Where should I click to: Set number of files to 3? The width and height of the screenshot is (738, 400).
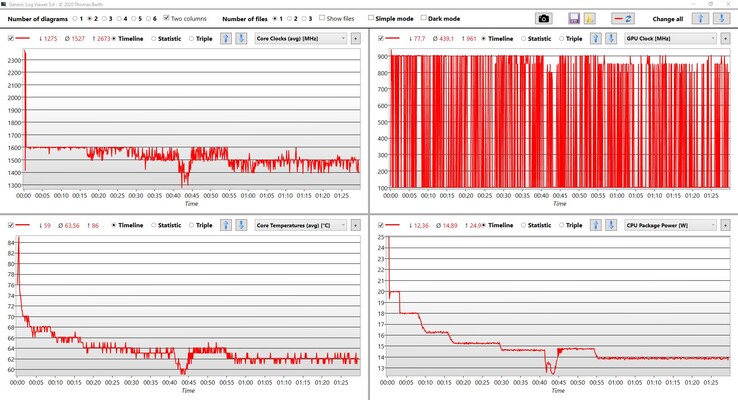point(302,18)
